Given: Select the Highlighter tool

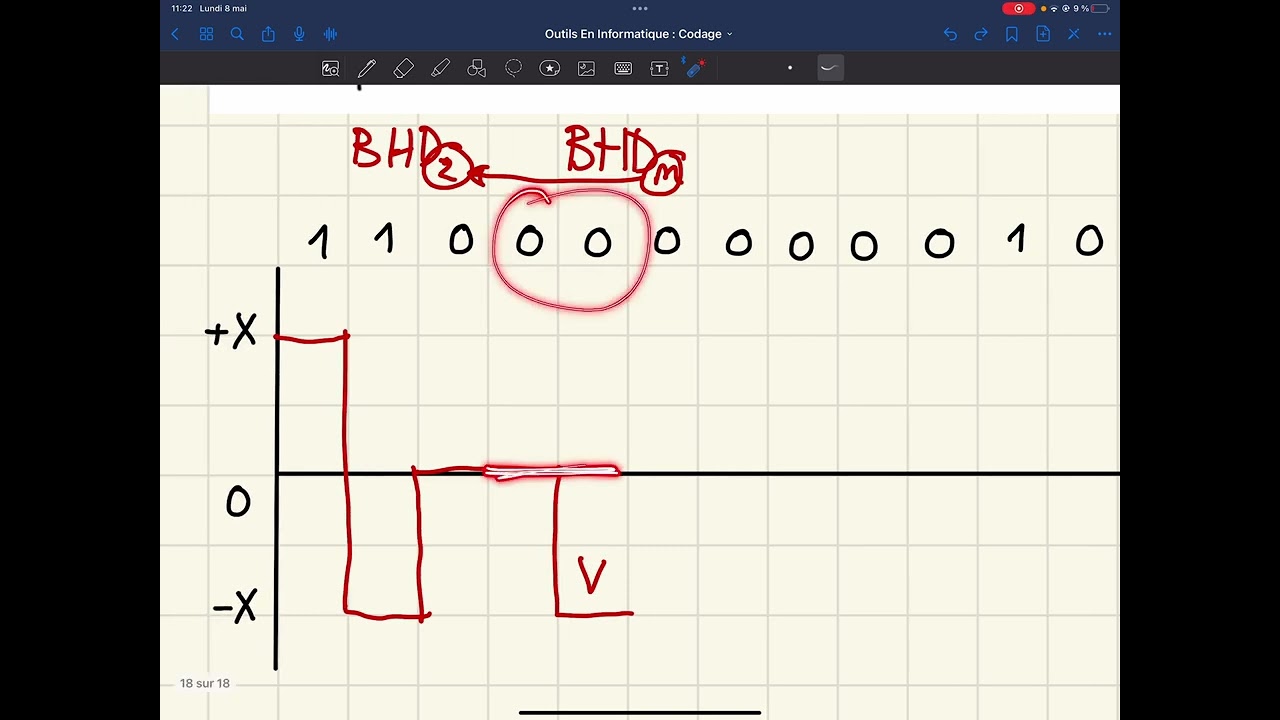Looking at the screenshot, I should [441, 68].
